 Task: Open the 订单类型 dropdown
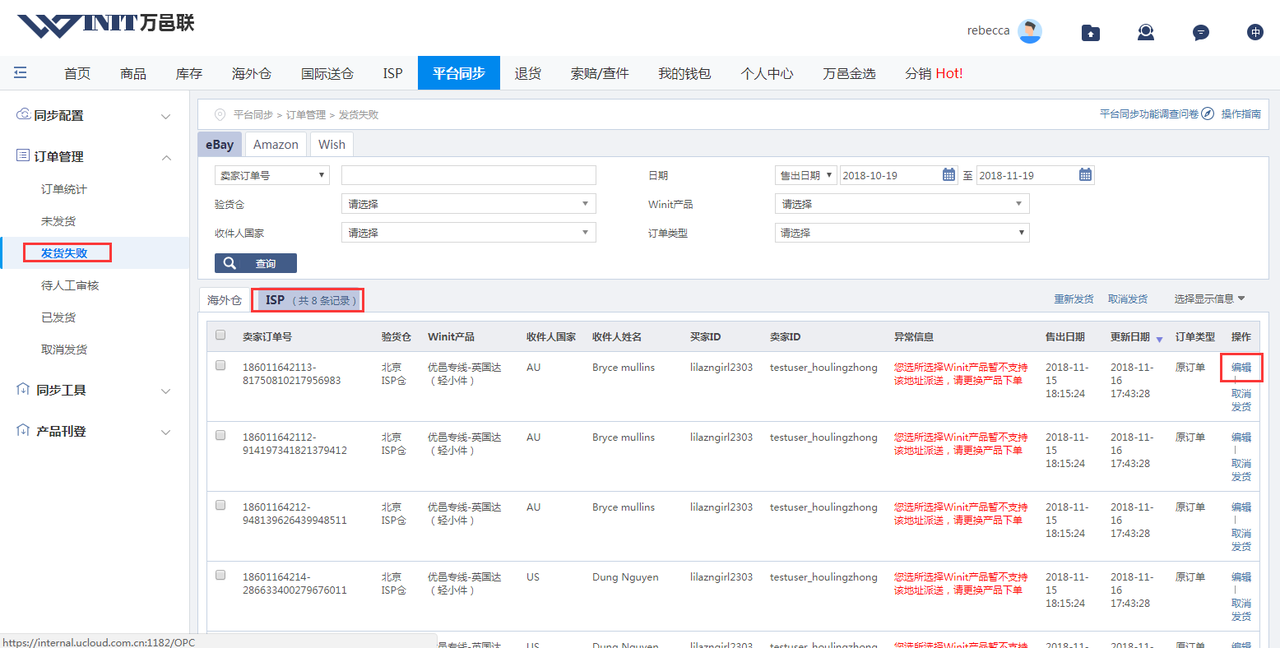902,233
